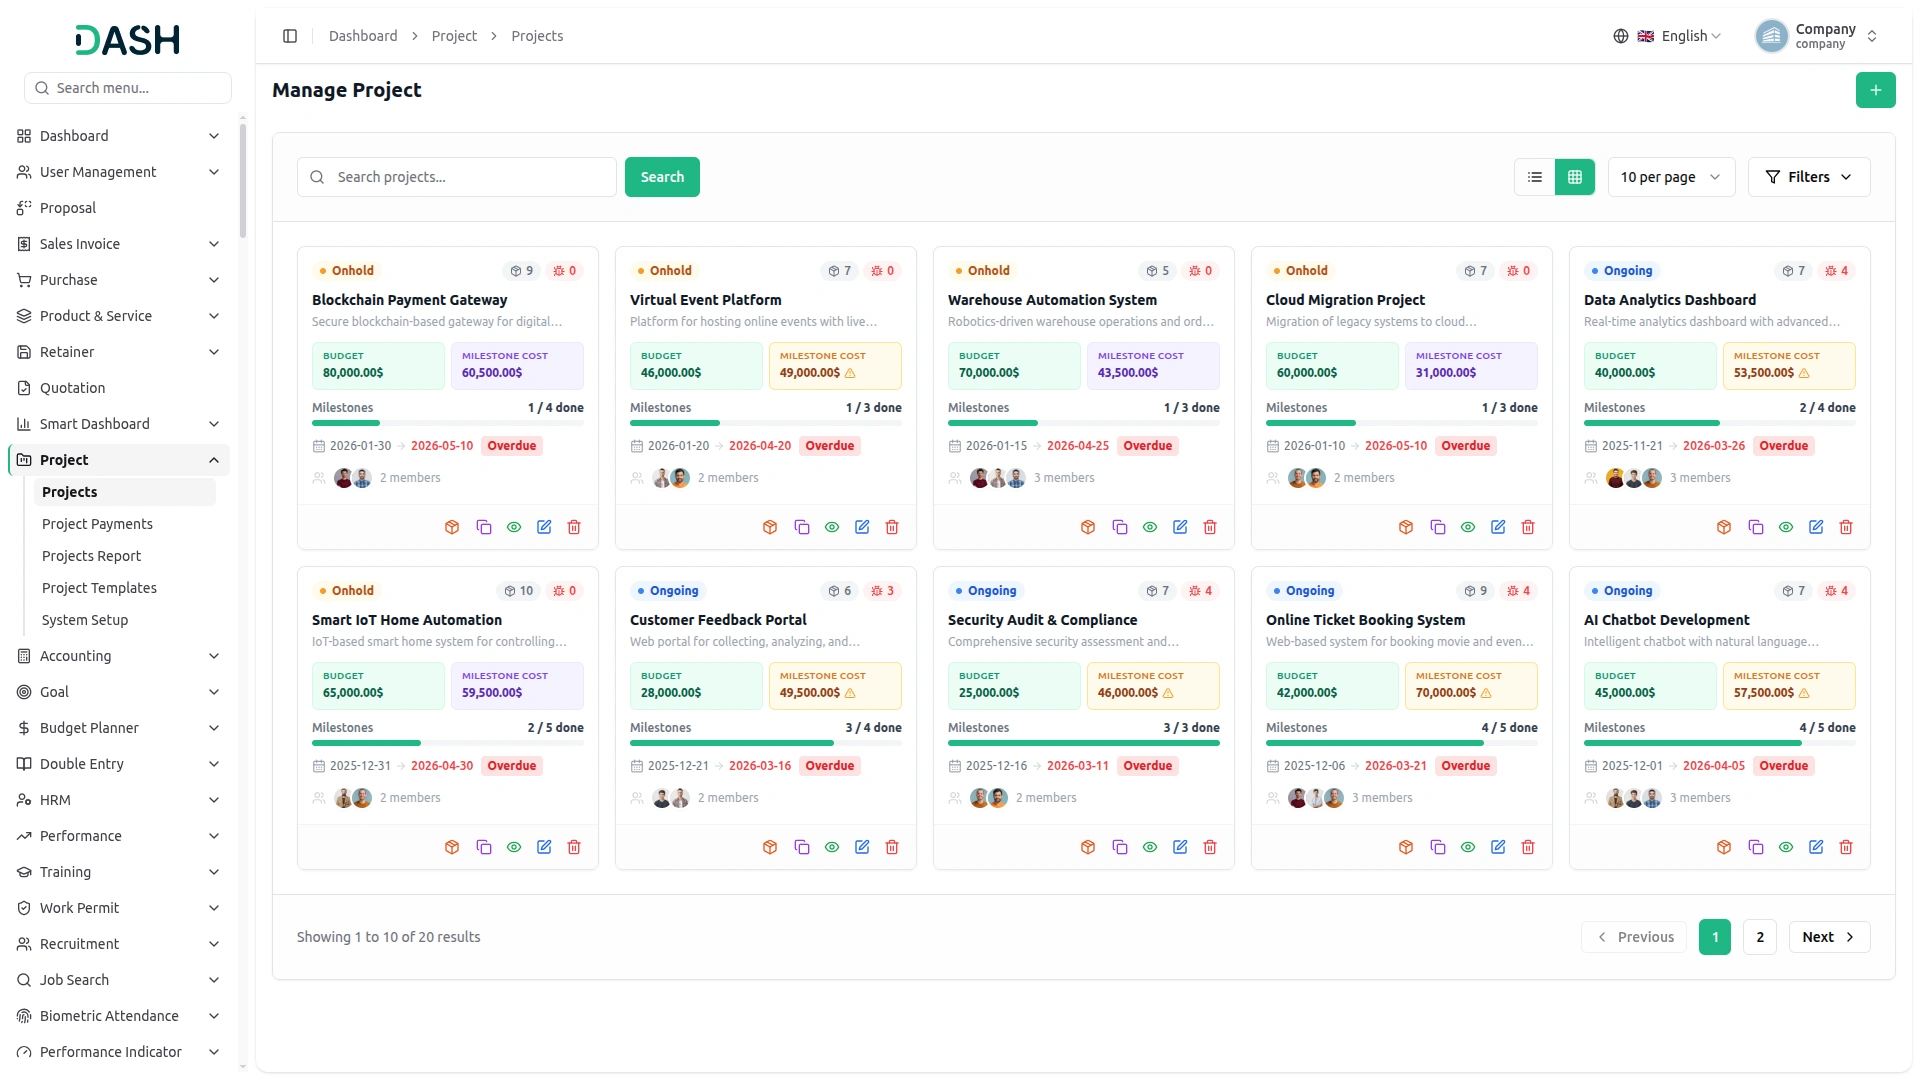1920x1080 pixels.
Task: Delete the Blockchain Payment Gateway project
Action: tap(574, 527)
